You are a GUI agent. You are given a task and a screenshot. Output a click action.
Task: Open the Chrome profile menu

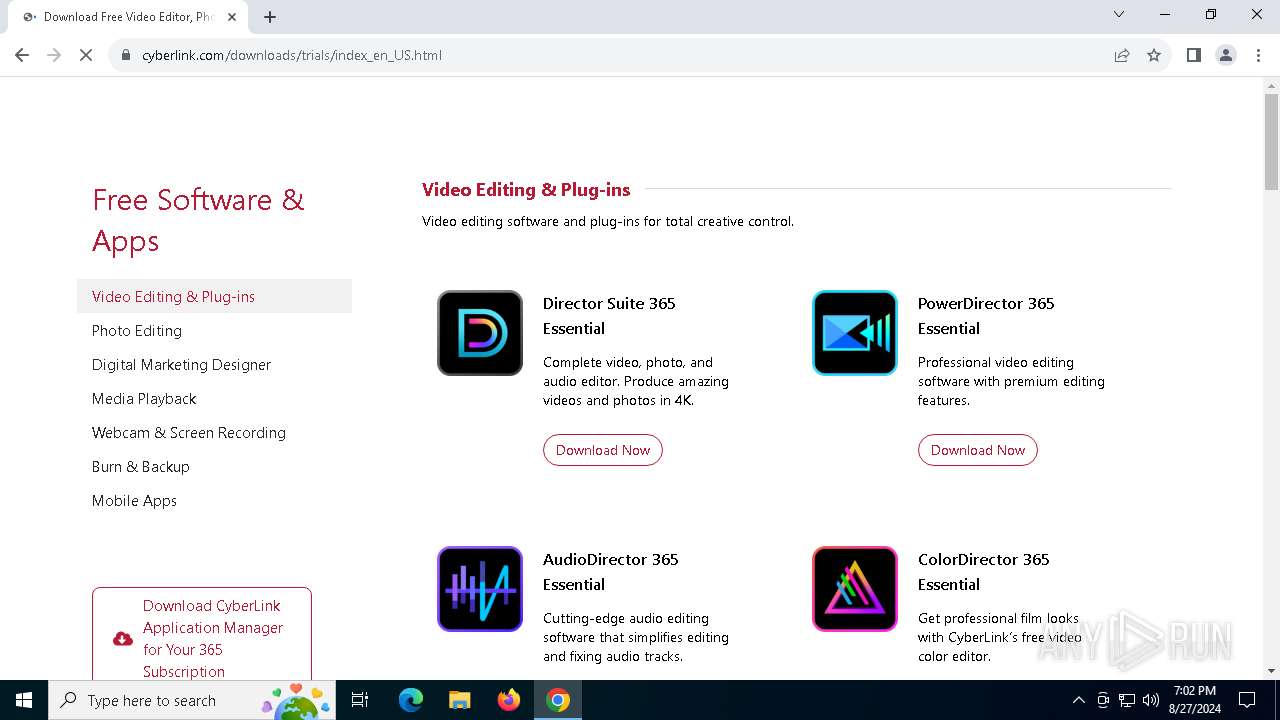click(x=1226, y=55)
